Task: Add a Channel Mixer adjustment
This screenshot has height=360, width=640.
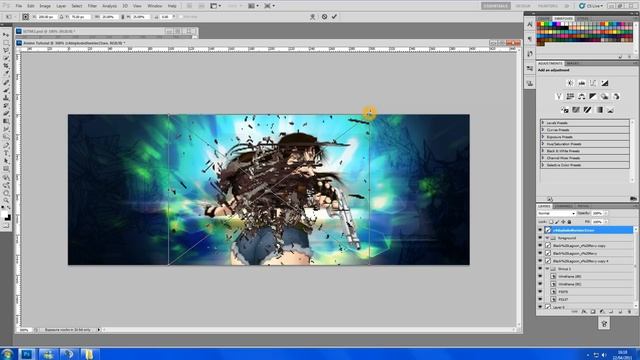Action: [x=616, y=97]
